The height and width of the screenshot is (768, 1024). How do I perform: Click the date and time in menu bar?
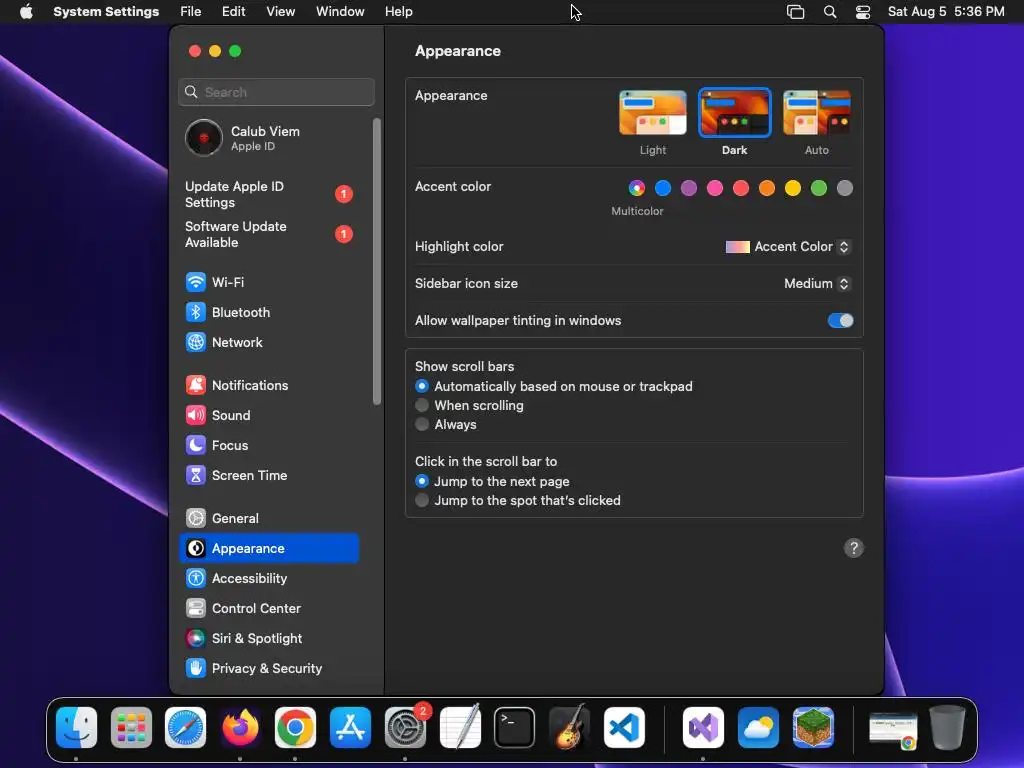(x=946, y=12)
